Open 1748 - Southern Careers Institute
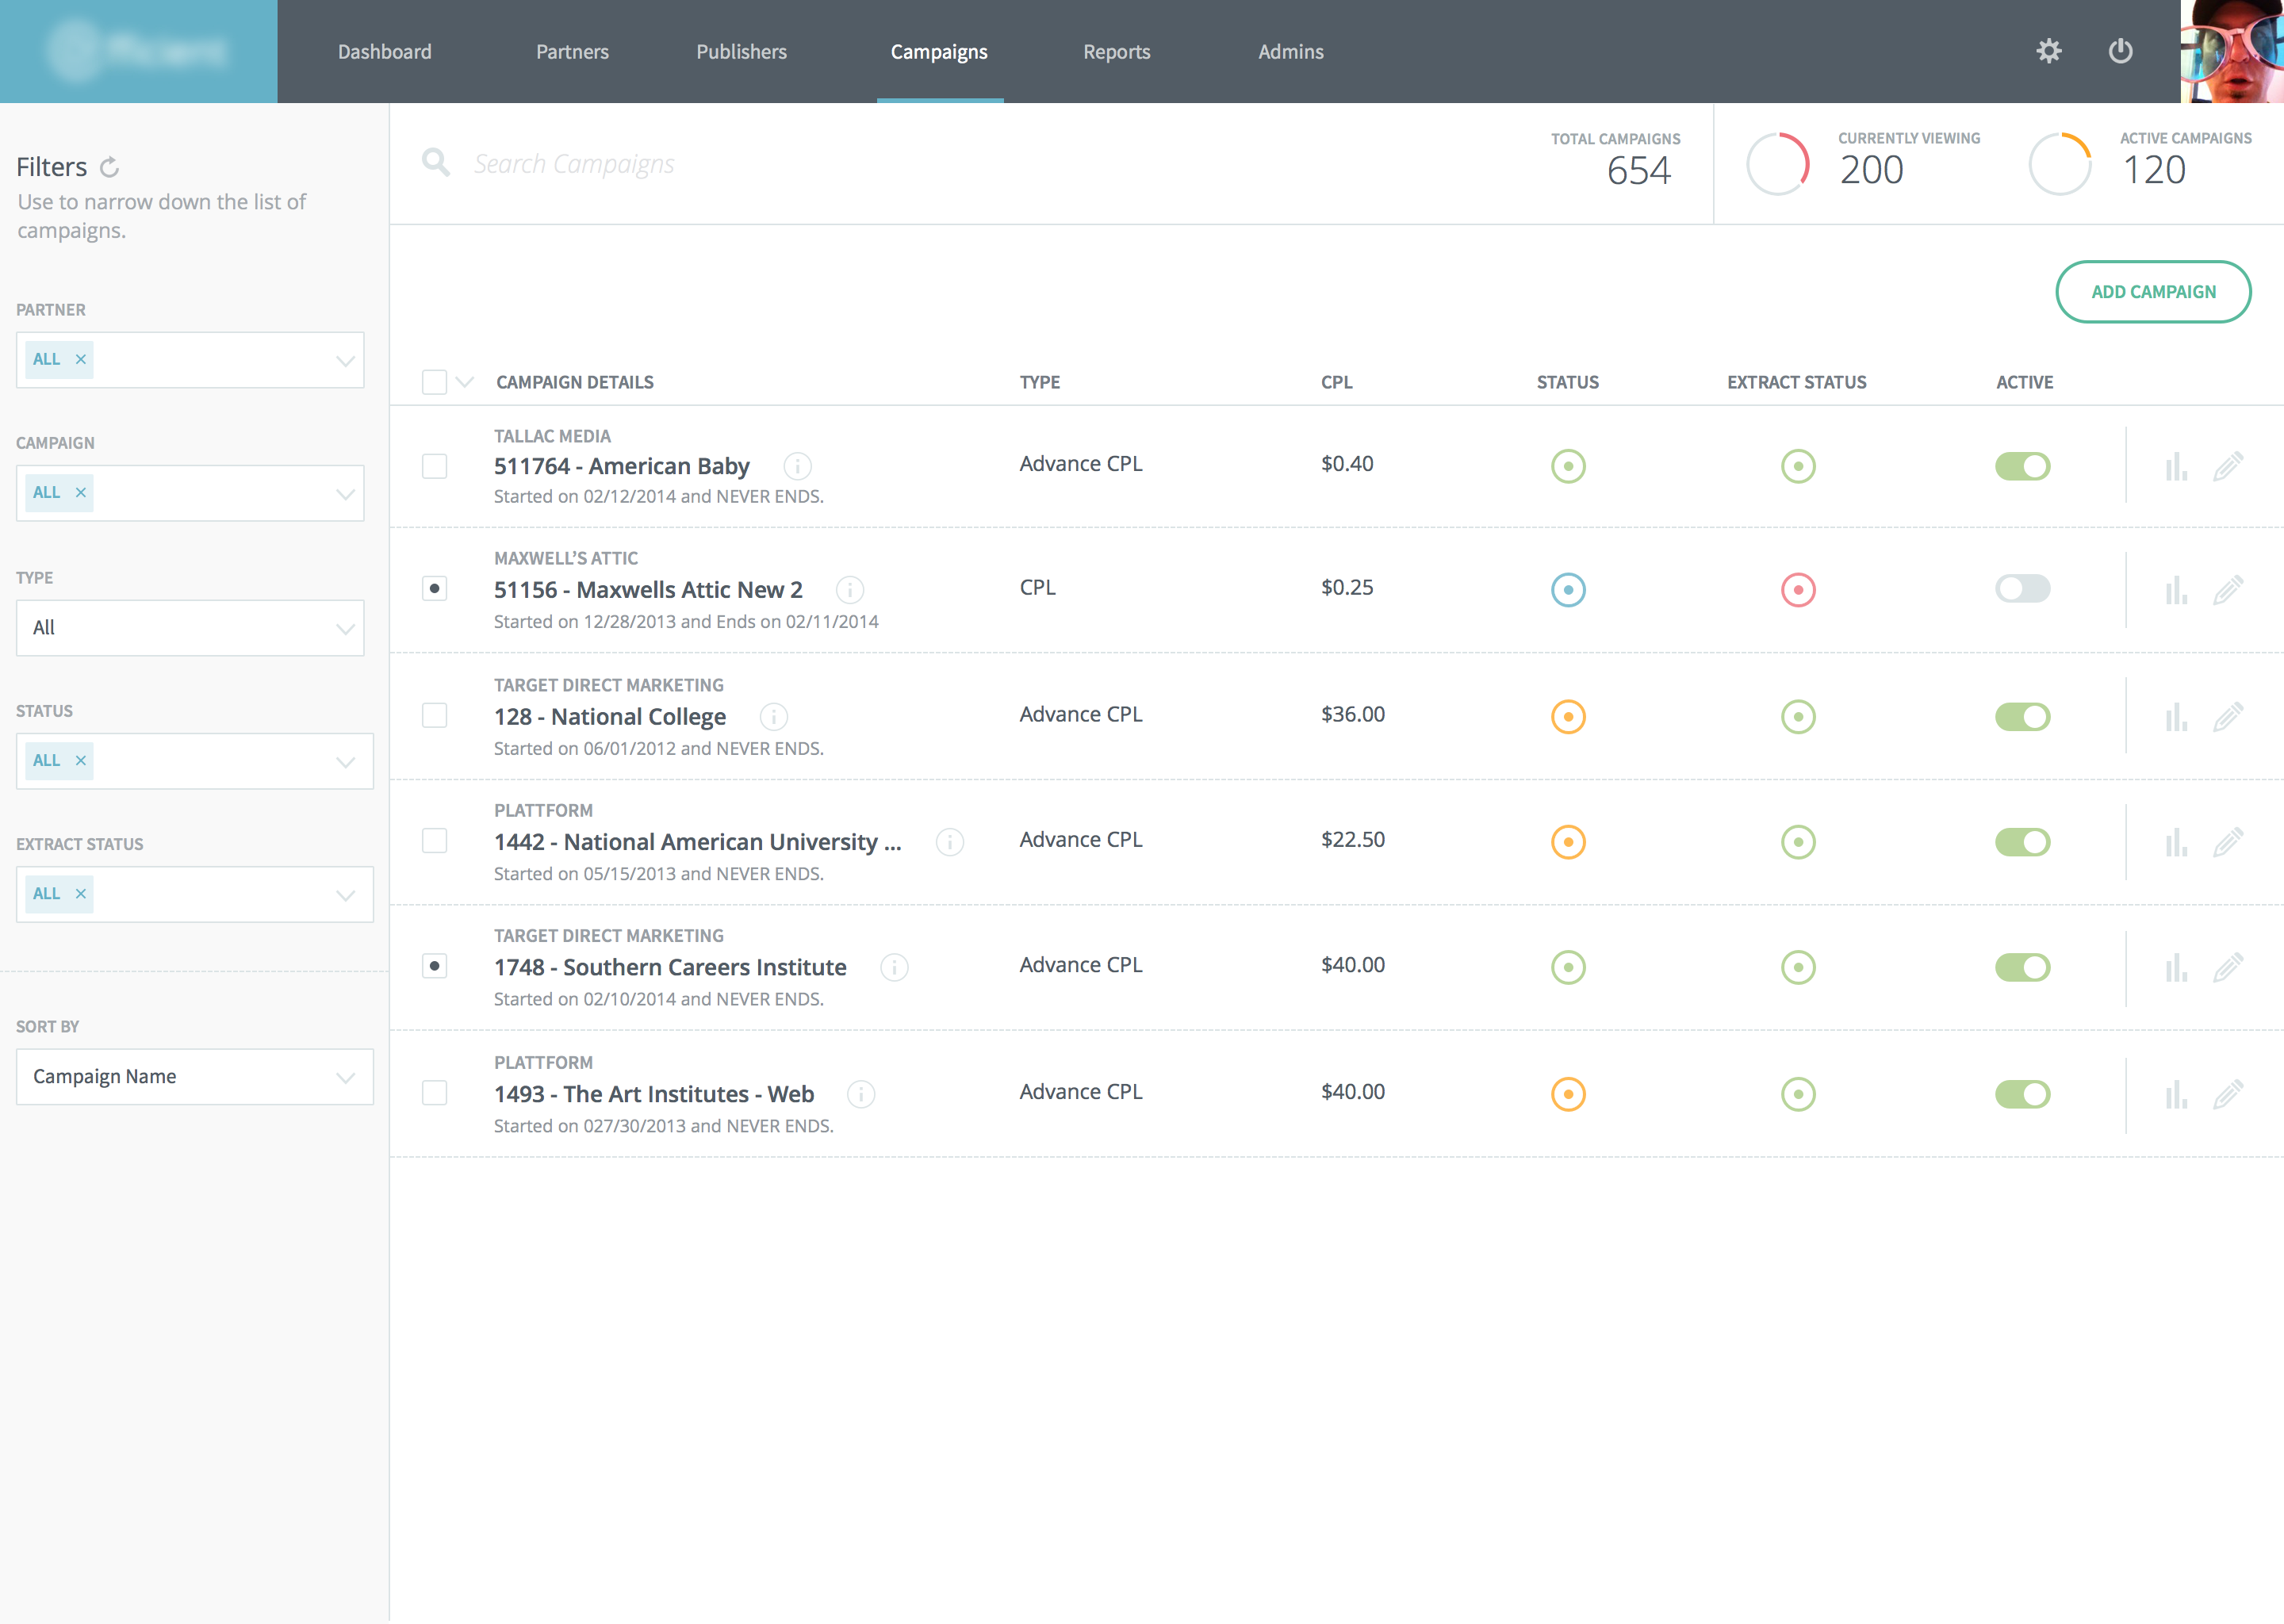Image resolution: width=2284 pixels, height=1624 pixels. (x=670, y=967)
